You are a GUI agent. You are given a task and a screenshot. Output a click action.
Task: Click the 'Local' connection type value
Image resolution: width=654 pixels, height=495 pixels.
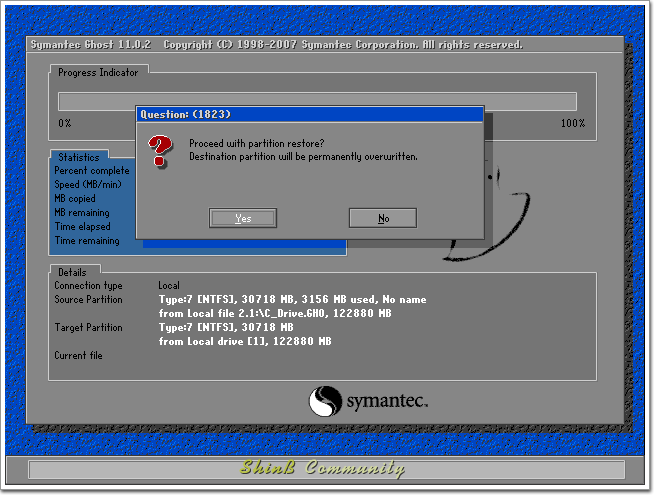169,286
